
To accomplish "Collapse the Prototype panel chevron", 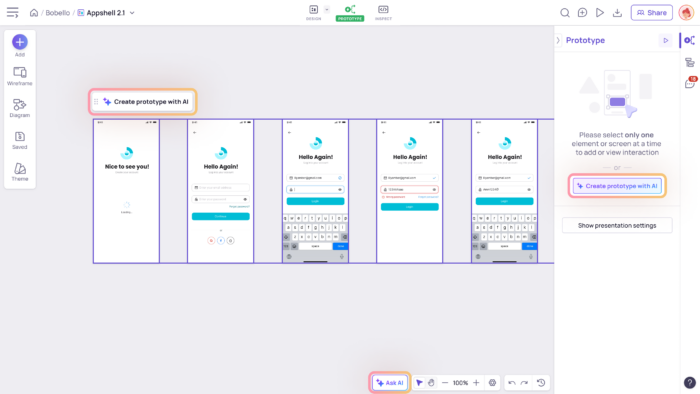I will [558, 40].
